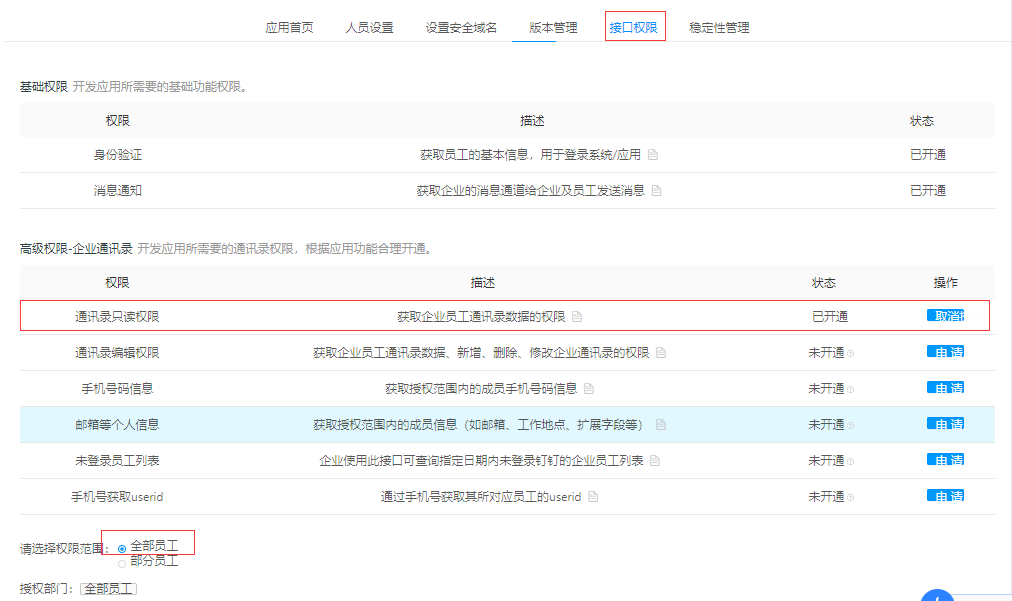Screen dimensions: 1012x601
Task: Apply for 手机号获取userid permission
Action: click(946, 496)
